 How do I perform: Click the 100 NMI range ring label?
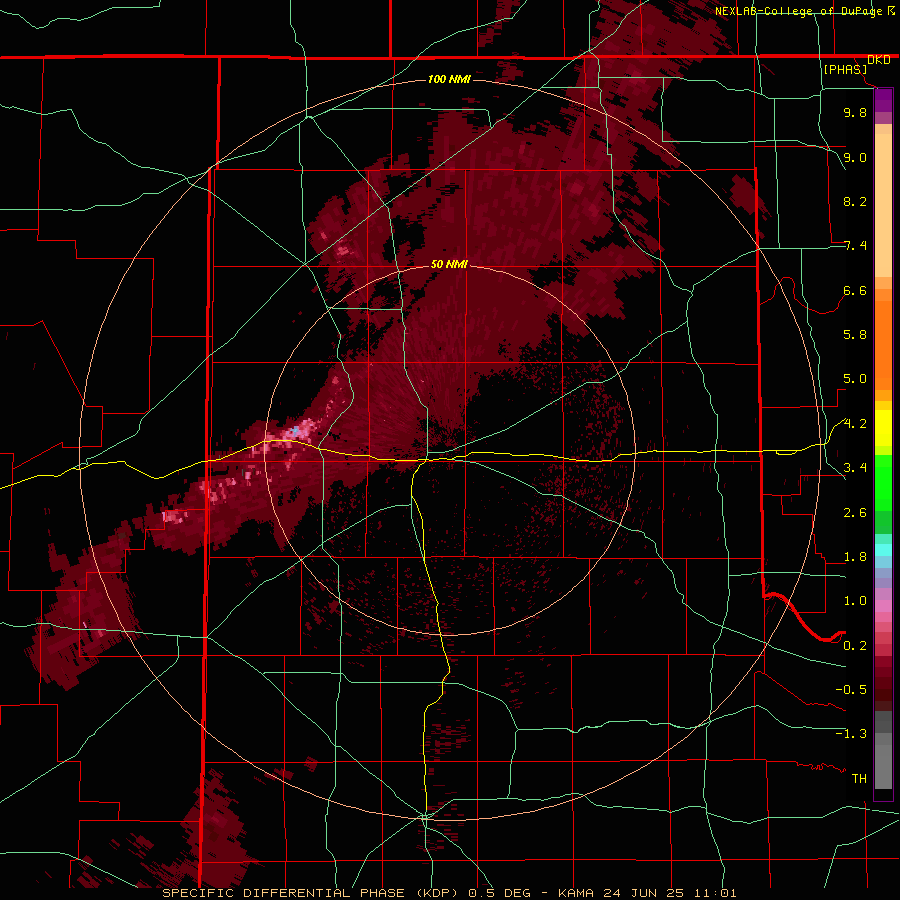point(449,79)
